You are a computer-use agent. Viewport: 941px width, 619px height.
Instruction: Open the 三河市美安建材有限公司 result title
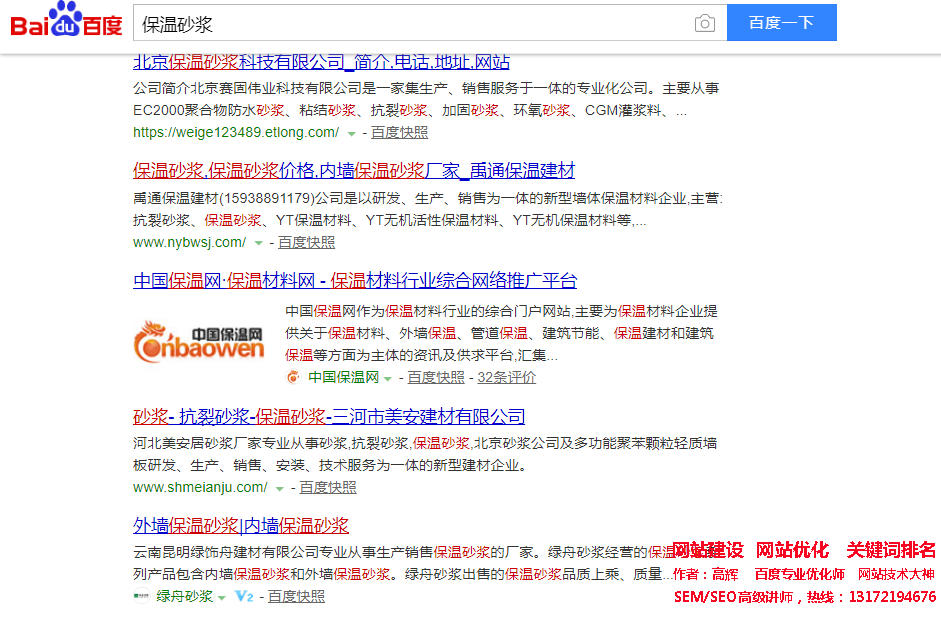[x=329, y=416]
